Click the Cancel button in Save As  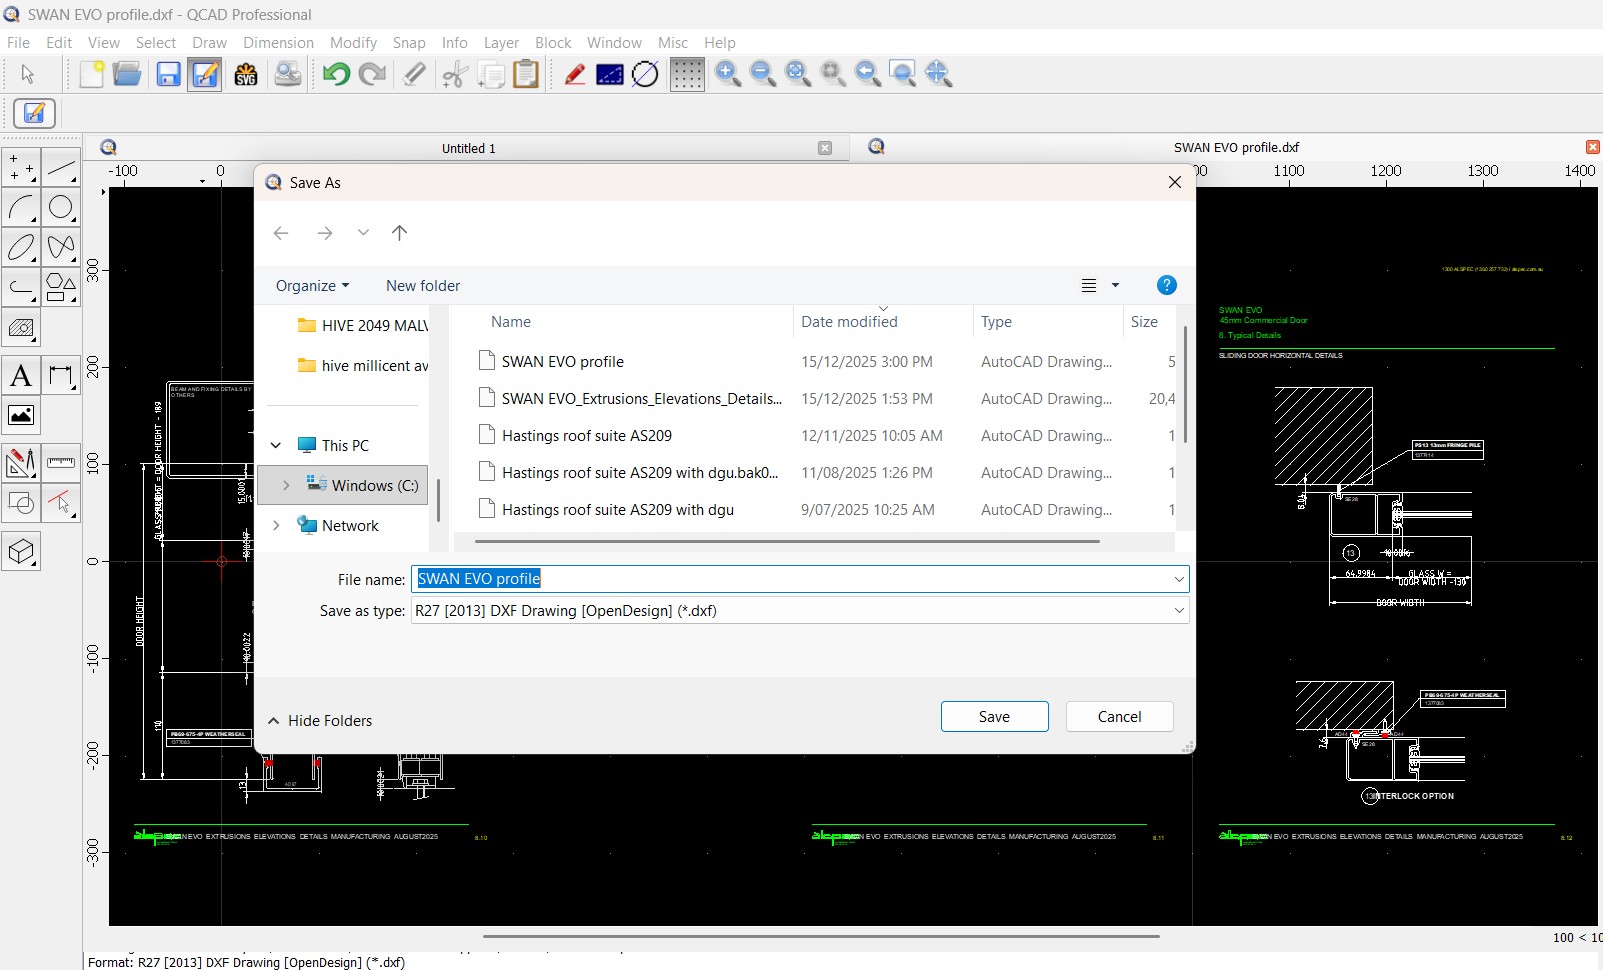click(1119, 716)
